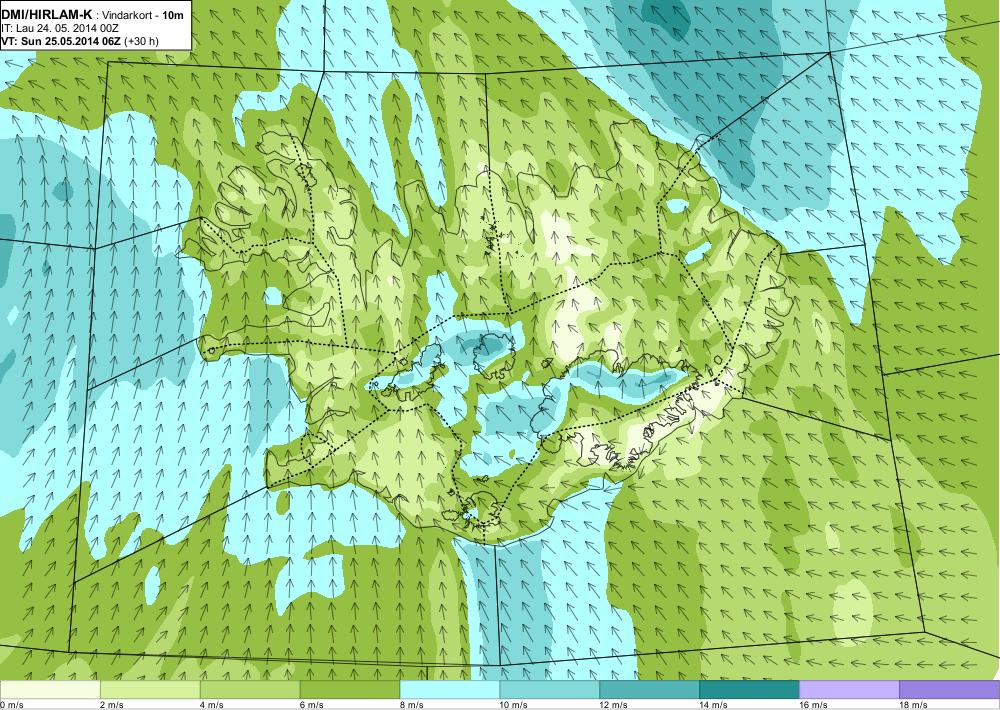The width and height of the screenshot is (1000, 710).
Task: Select the 8–10 m/s light cyan legend swatch
Action: click(450, 690)
